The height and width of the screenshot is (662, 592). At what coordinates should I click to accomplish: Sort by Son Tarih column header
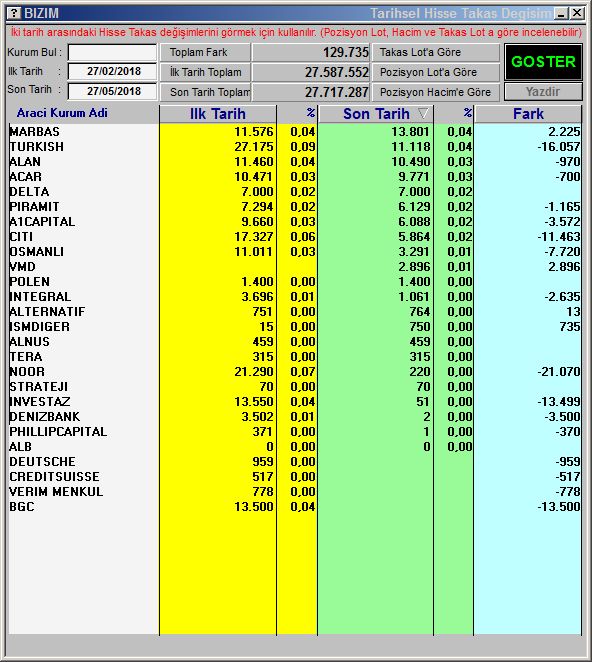pos(376,114)
